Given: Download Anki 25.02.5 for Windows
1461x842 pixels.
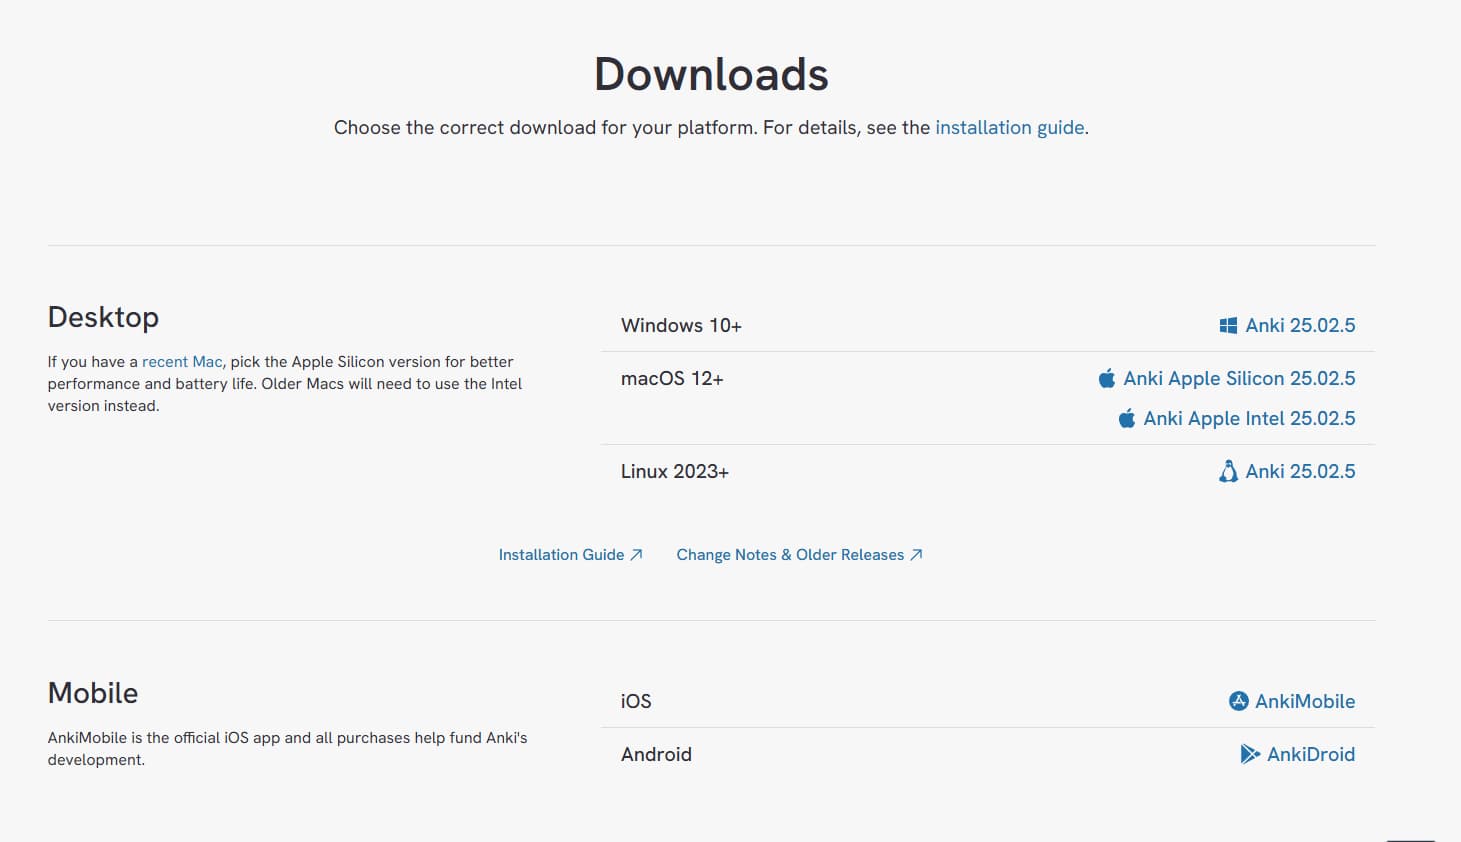Looking at the screenshot, I should click(x=1300, y=326).
